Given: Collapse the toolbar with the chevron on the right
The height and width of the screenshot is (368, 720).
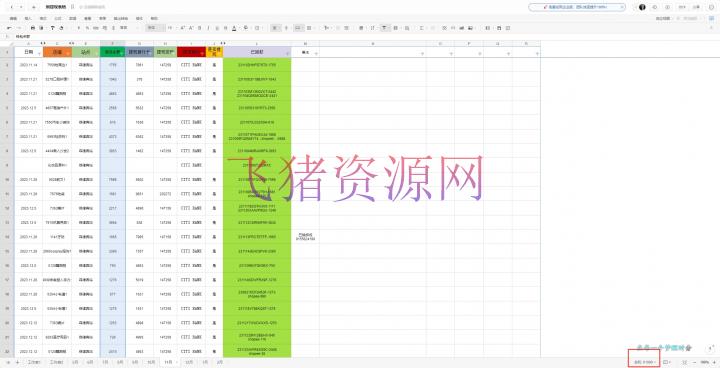Looking at the screenshot, I should (x=711, y=28).
